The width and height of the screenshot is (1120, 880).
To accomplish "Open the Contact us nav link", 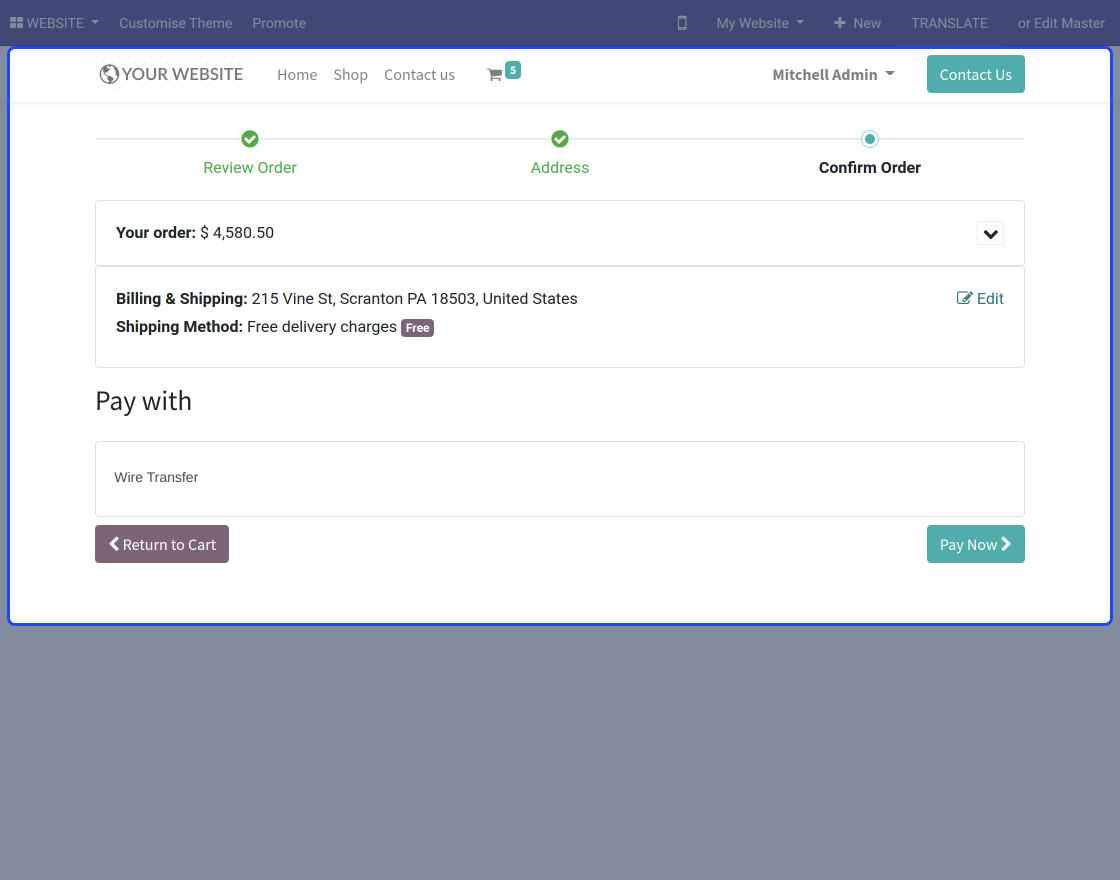I will (419, 75).
